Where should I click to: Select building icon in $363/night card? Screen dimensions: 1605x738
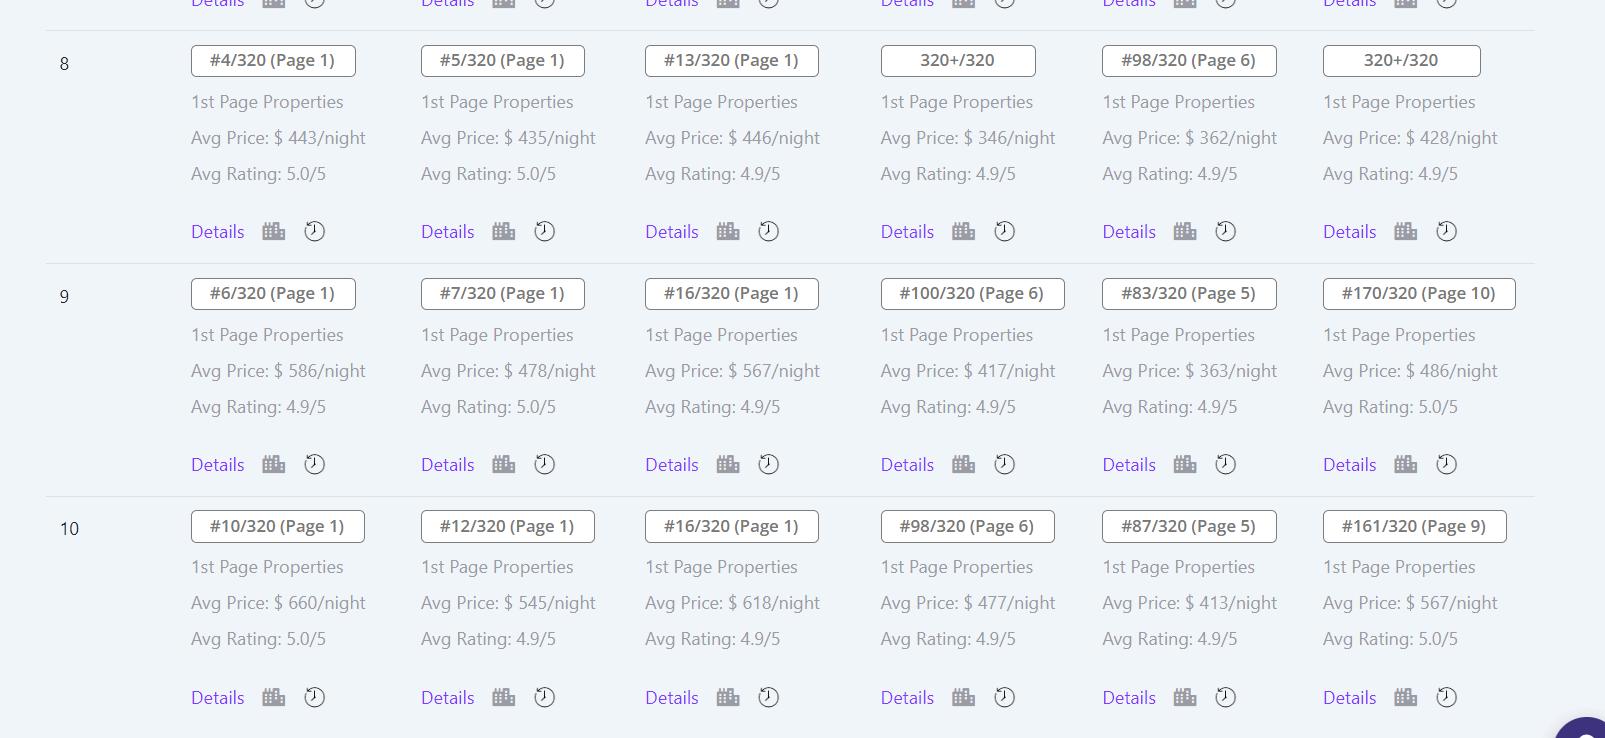click(1185, 464)
